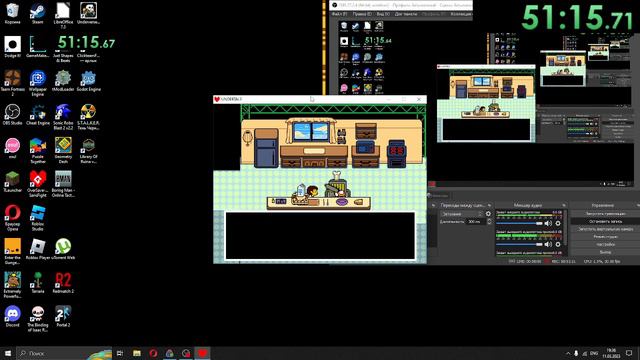Click Режим студии button in OBS
This screenshot has width=640, height=360.
coord(605,237)
